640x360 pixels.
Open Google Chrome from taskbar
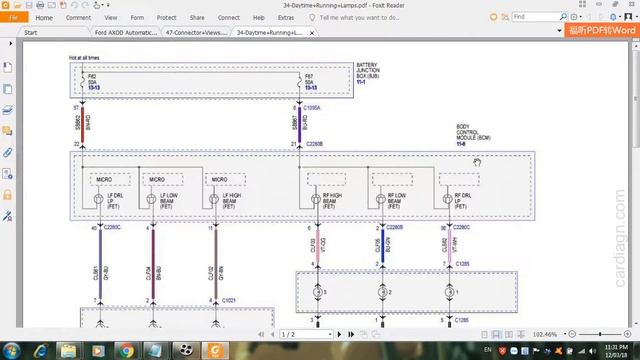[x=127, y=351]
